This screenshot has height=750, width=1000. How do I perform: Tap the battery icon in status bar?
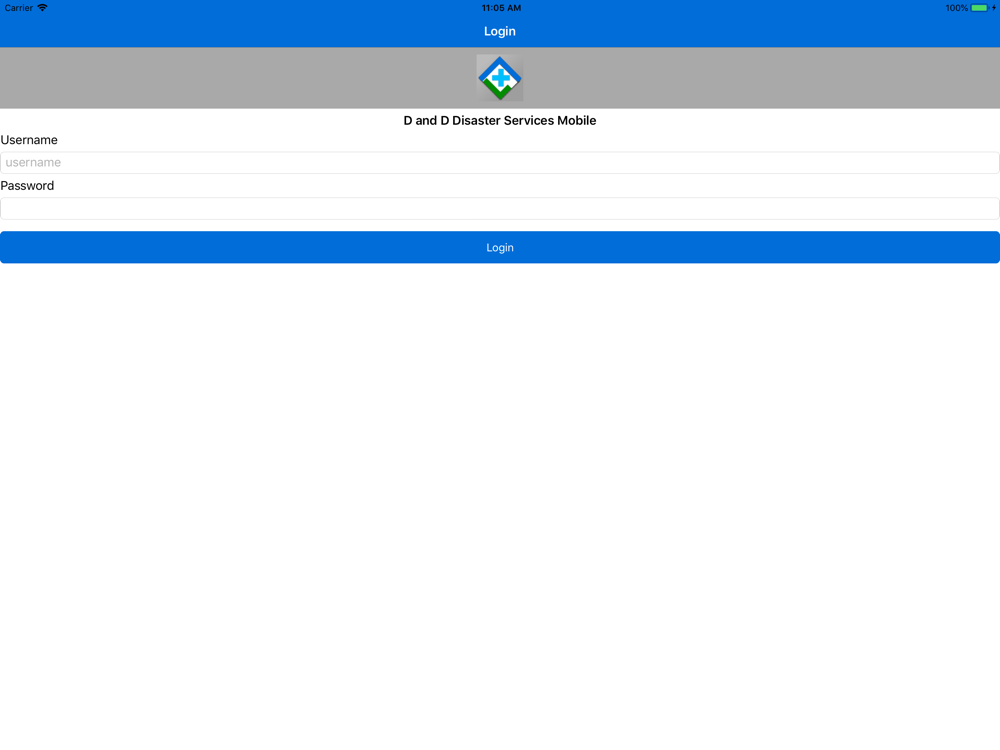tap(982, 8)
